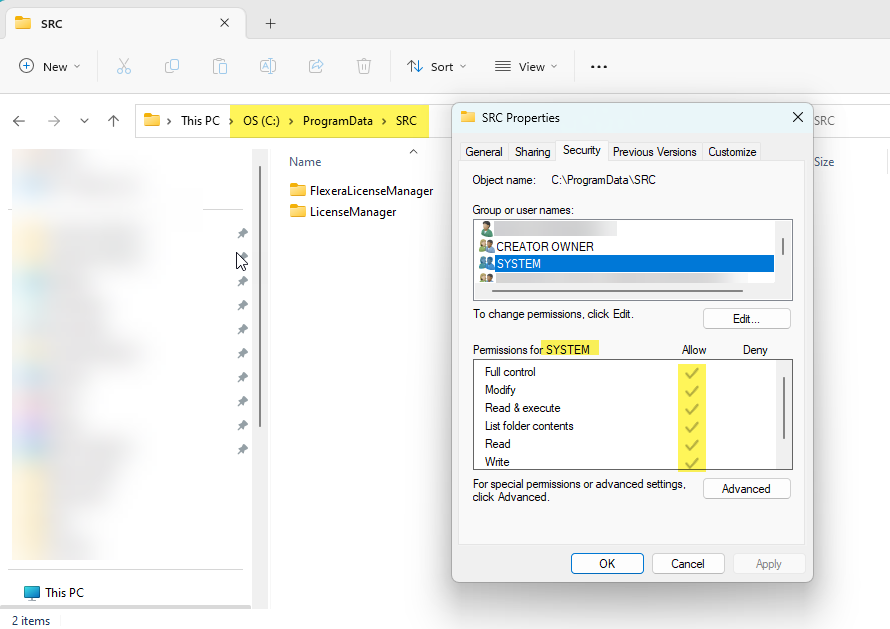The width and height of the screenshot is (890, 629).
Task: Open the Sort dropdown menu
Action: tap(436, 66)
